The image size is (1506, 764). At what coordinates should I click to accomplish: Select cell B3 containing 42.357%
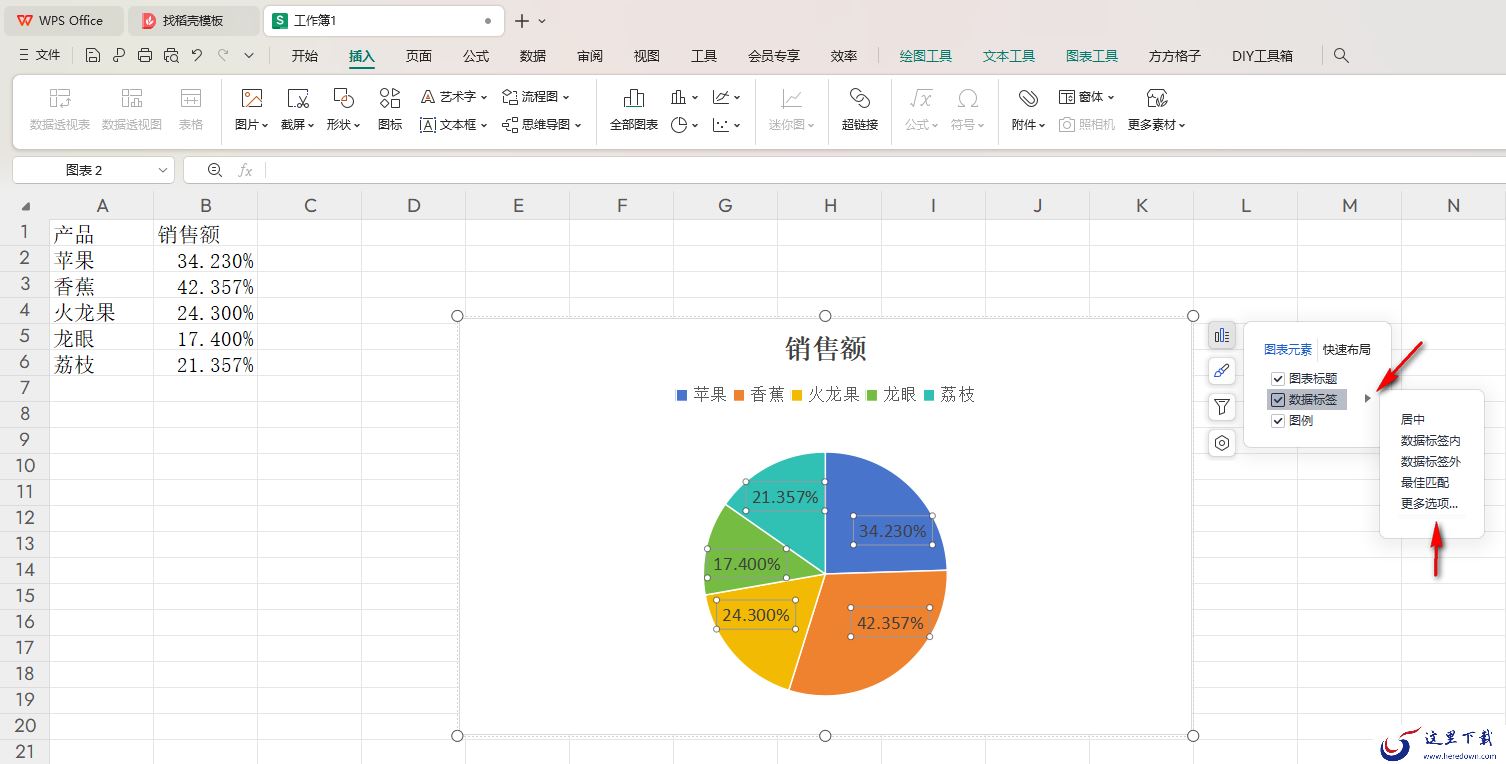coord(205,287)
